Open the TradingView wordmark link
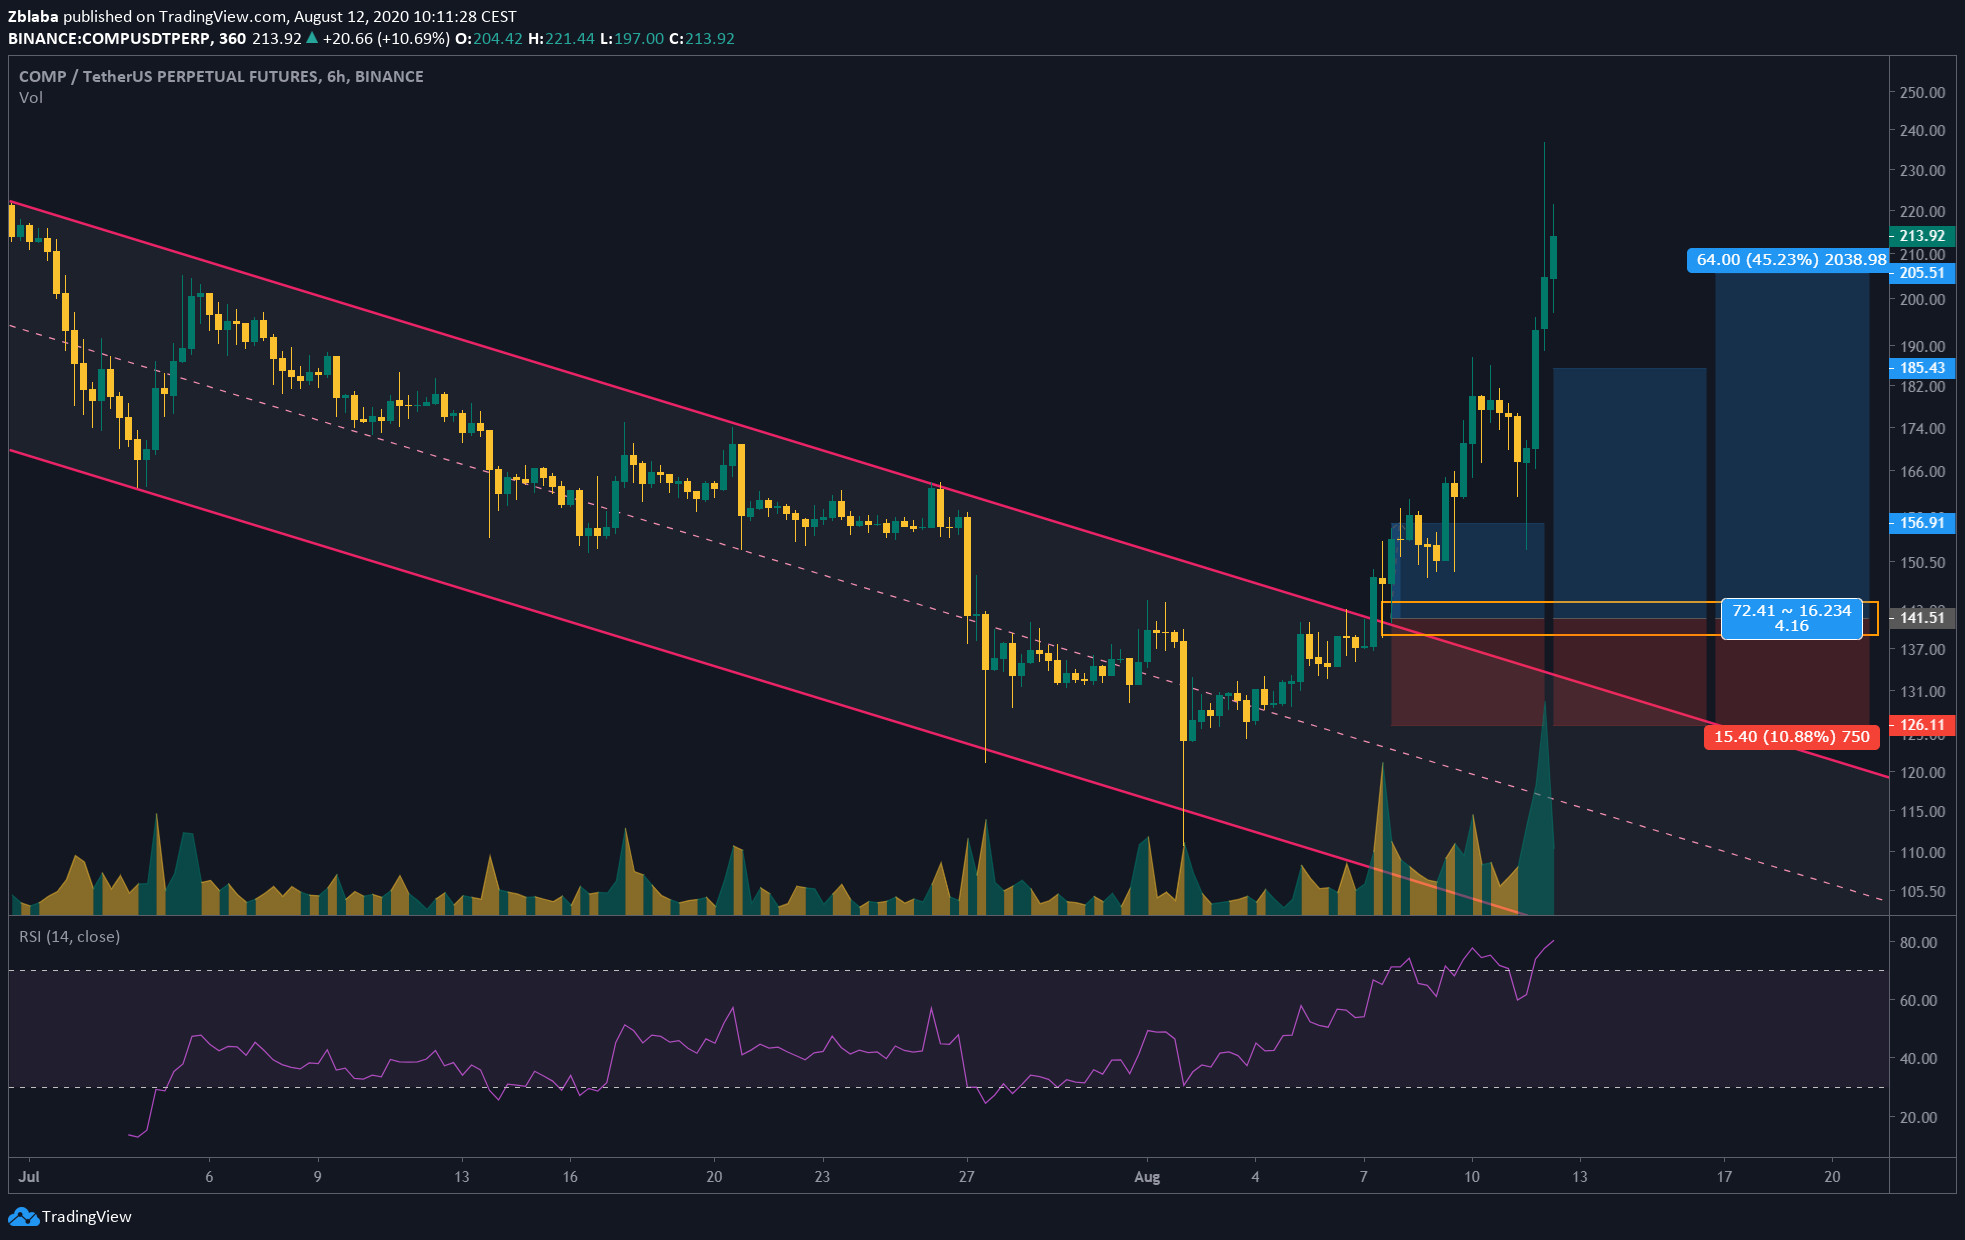 [87, 1217]
